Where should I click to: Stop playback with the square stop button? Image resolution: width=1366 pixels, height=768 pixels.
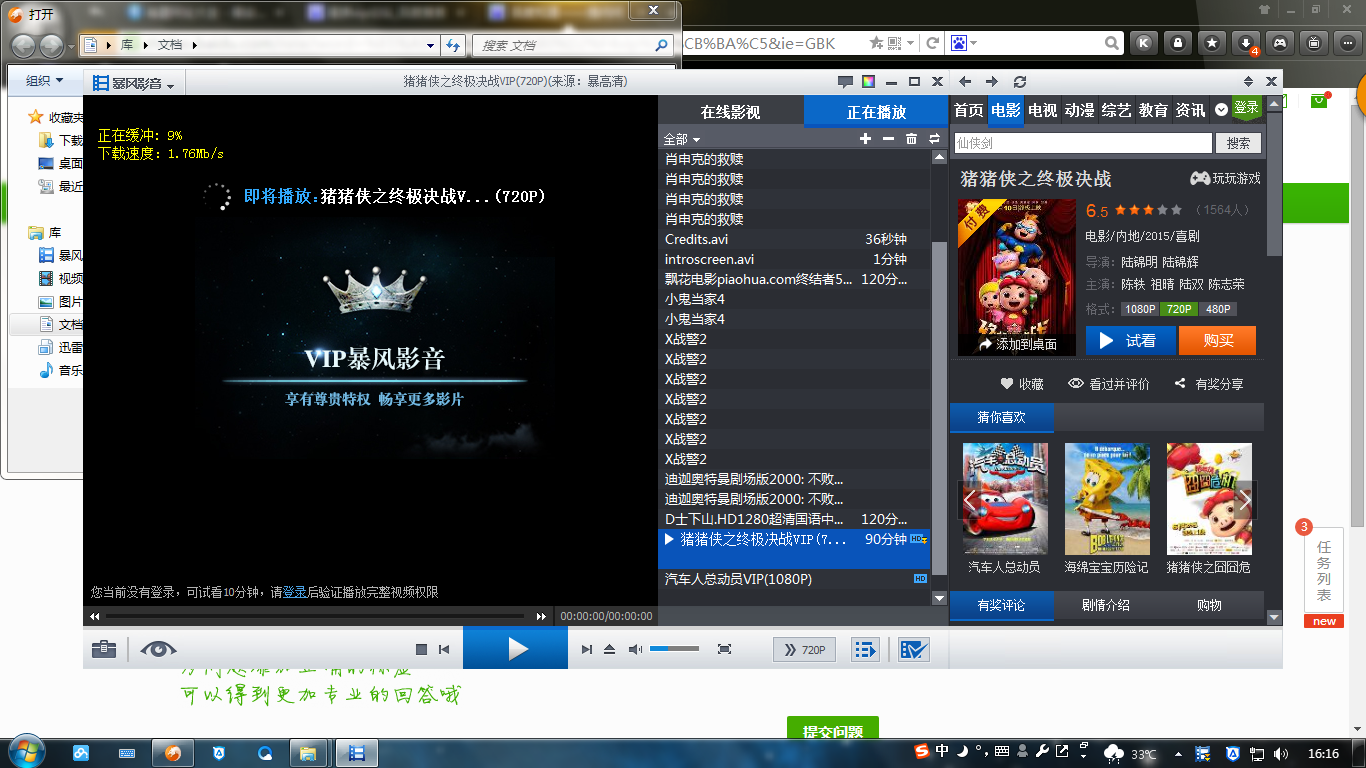(421, 650)
